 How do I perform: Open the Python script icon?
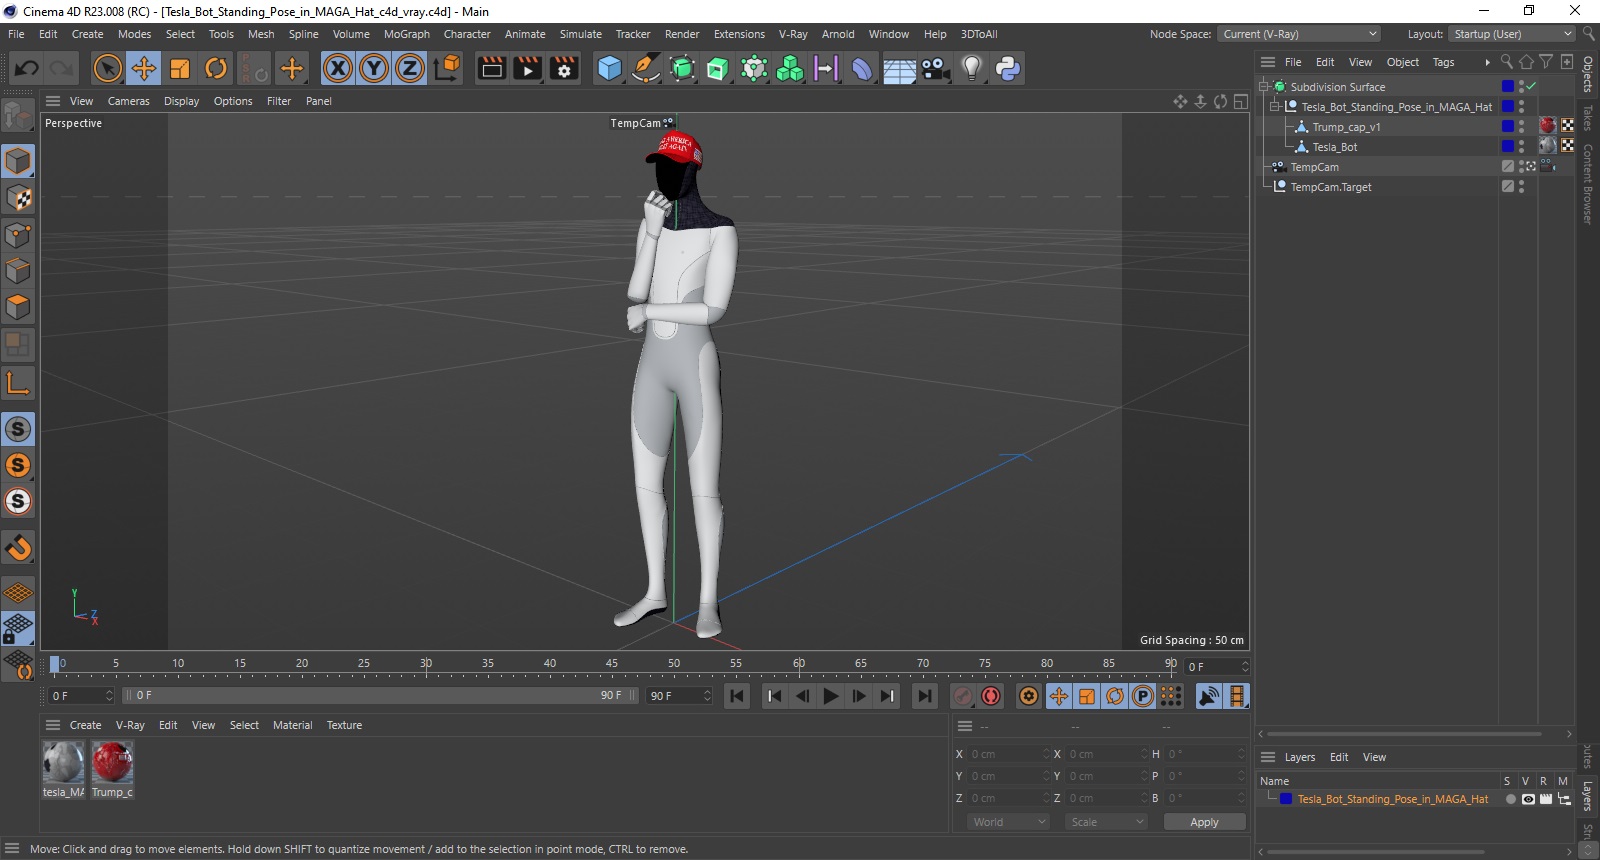(1007, 68)
